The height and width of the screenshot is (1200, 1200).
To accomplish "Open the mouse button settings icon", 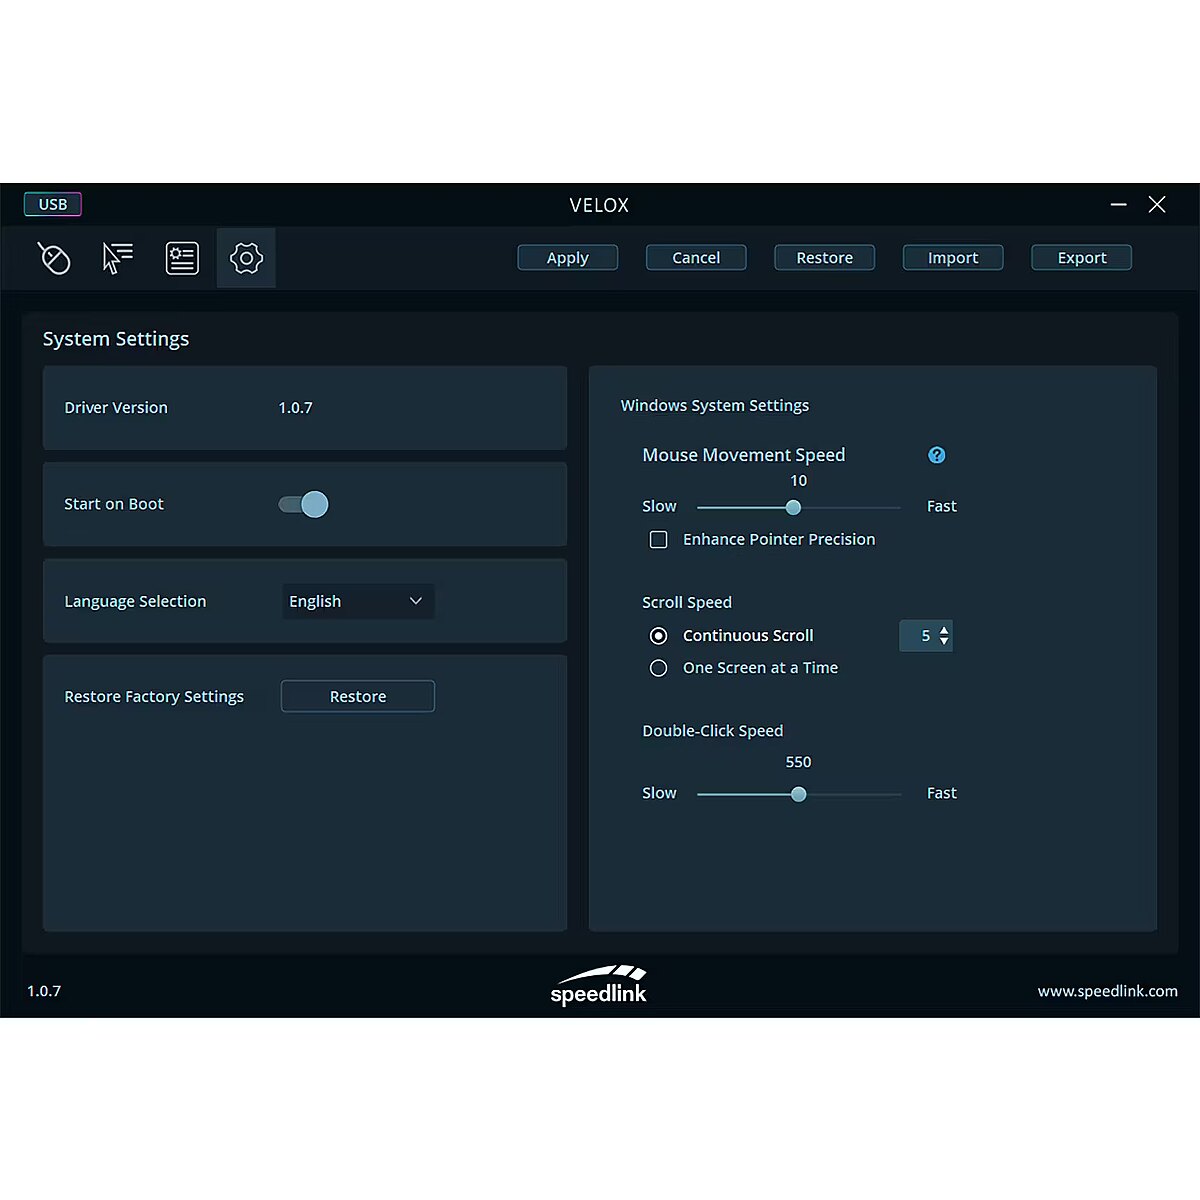I will 54,258.
